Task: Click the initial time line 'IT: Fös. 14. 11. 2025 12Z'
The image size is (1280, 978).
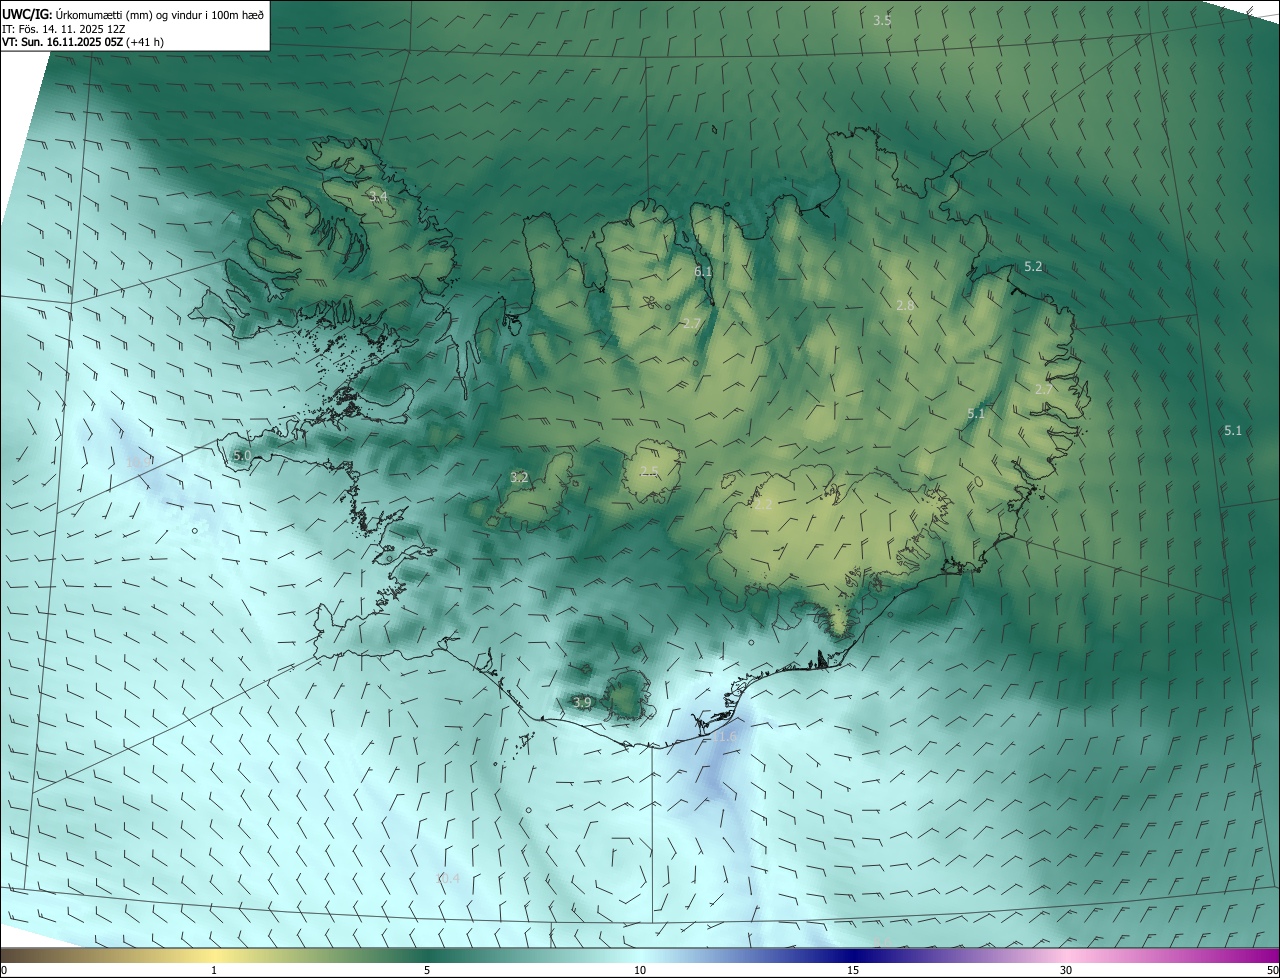Action: click(64, 28)
